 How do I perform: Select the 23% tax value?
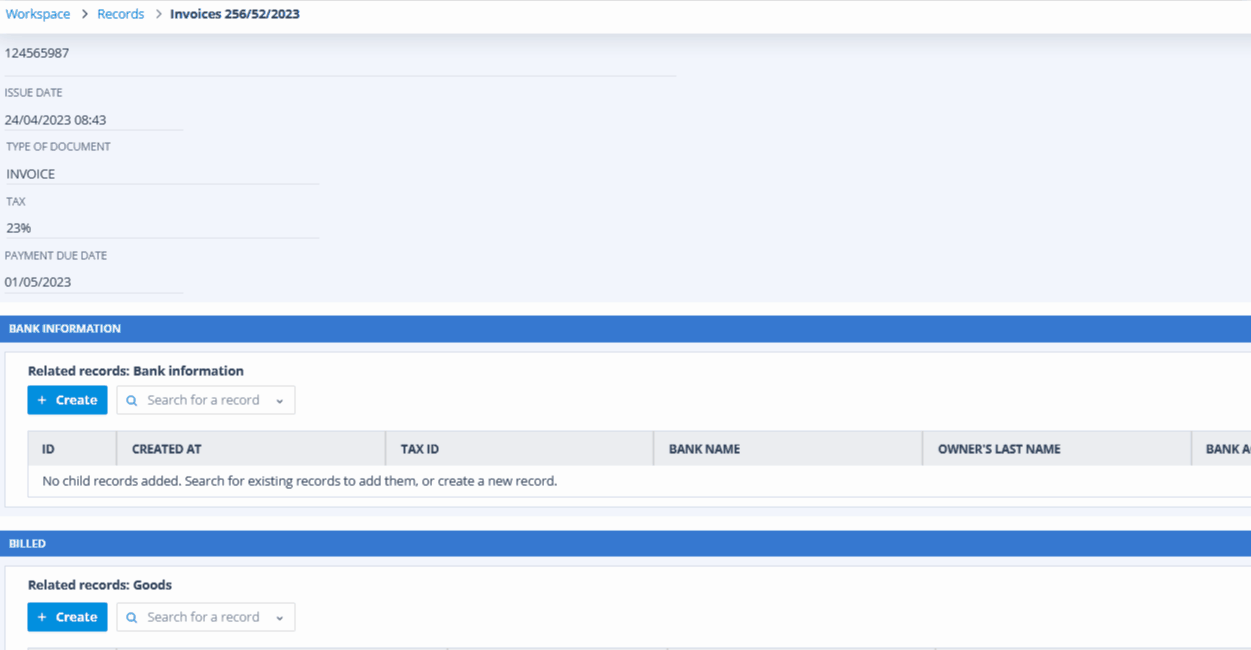pyautogui.click(x=19, y=228)
